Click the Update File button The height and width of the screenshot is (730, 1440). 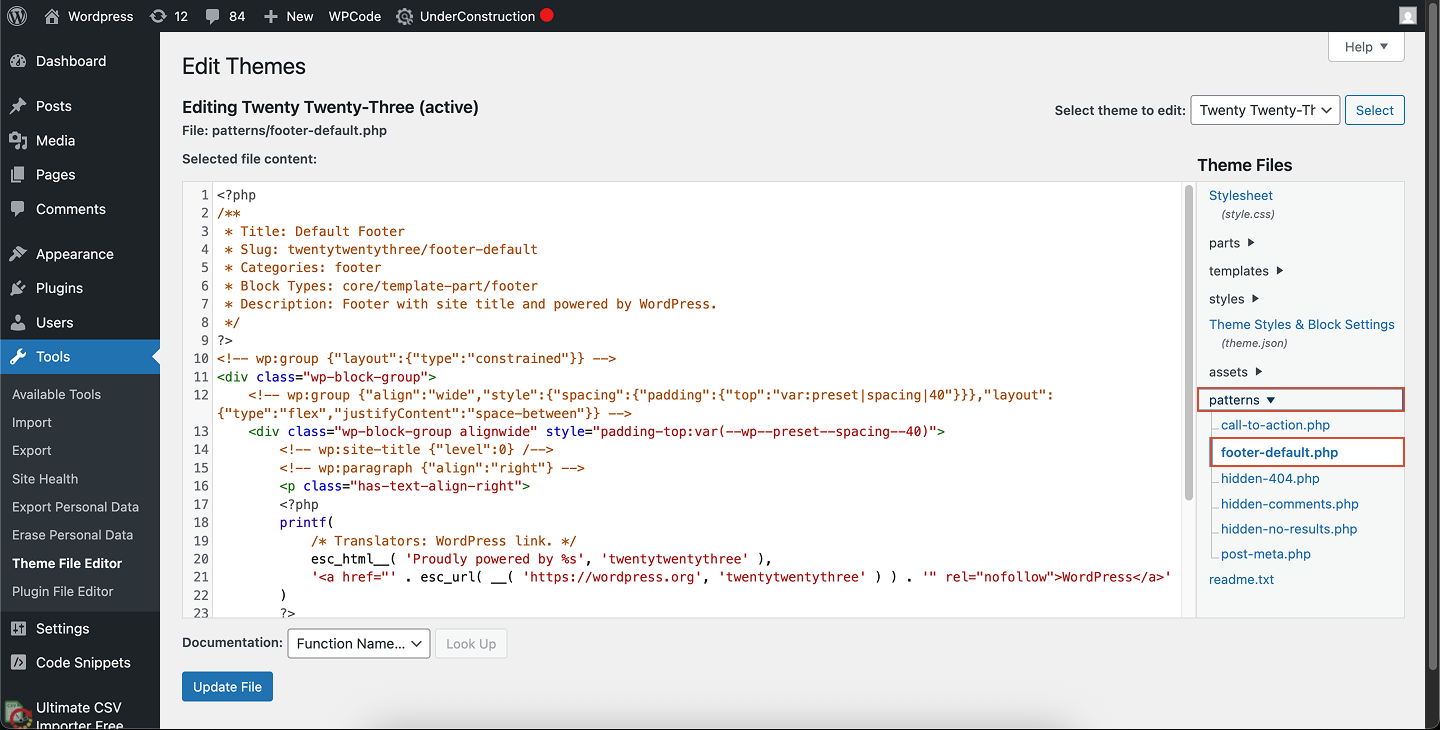click(227, 687)
